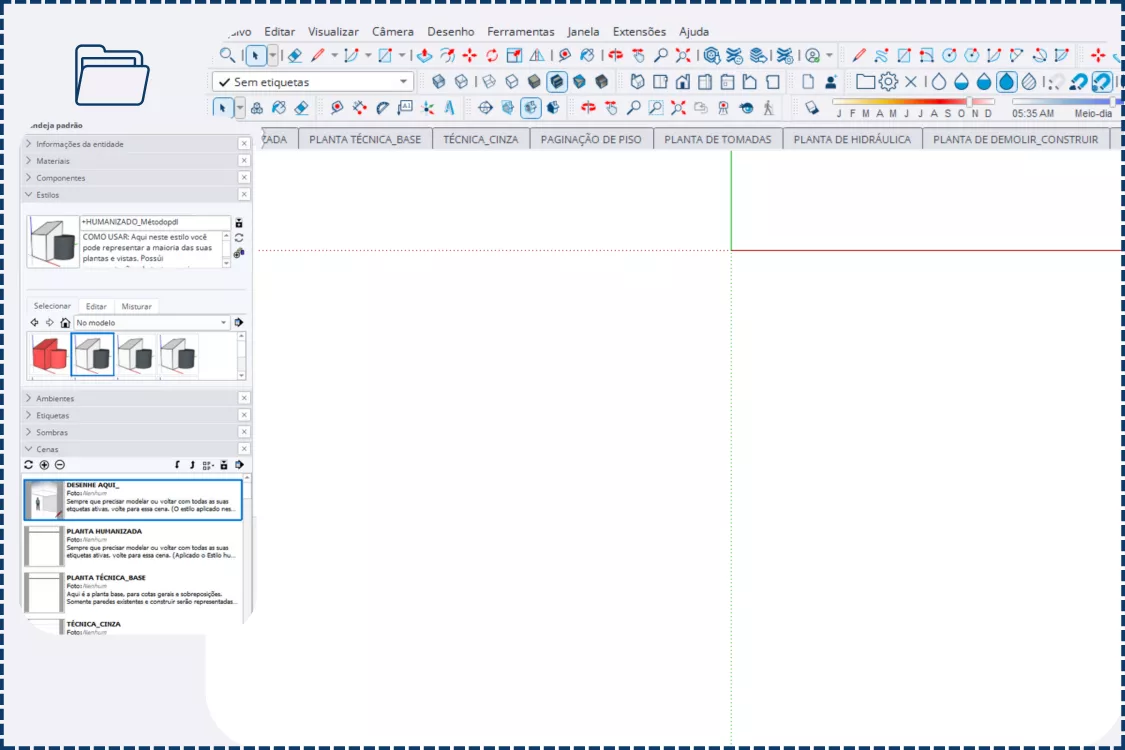Select the Protractor tool
Screen dimensions: 1125x750
tap(382, 108)
